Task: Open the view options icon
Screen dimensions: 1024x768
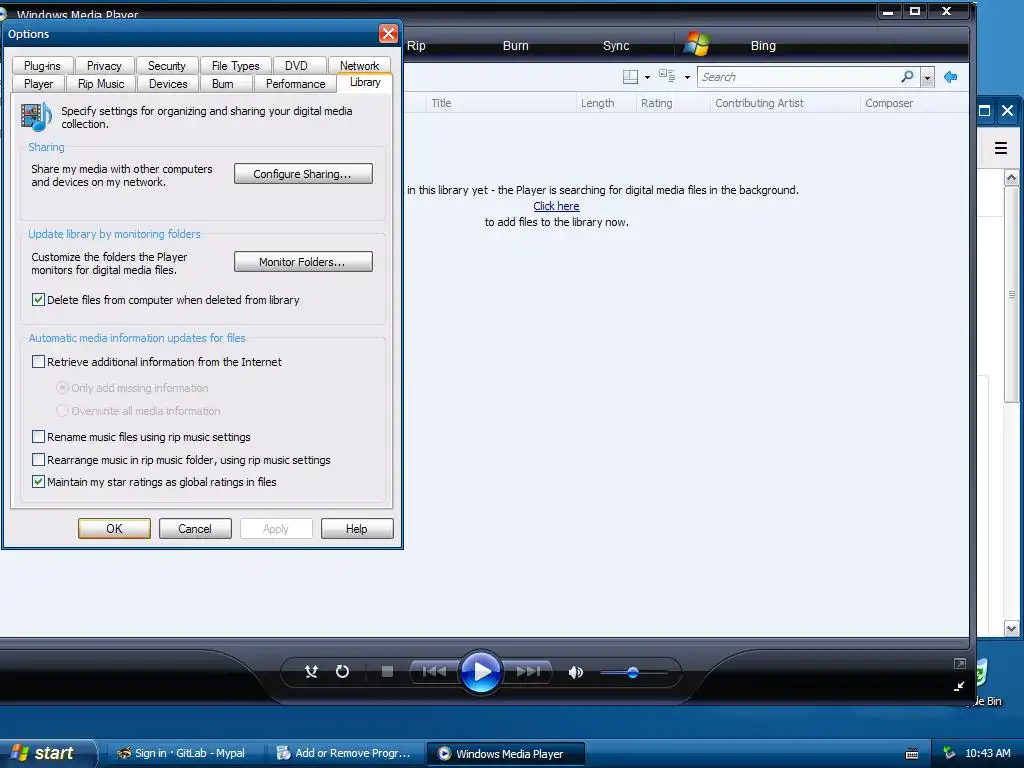Action: click(x=667, y=76)
